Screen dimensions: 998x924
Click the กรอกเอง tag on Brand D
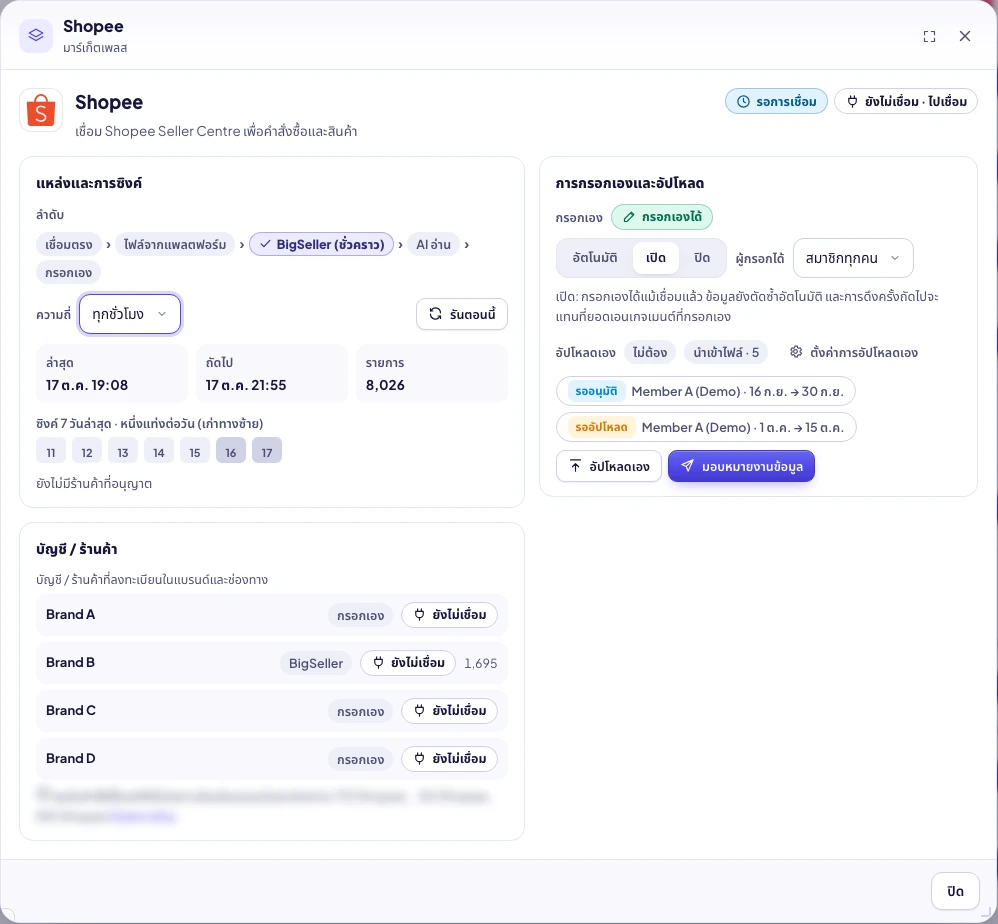coord(360,759)
